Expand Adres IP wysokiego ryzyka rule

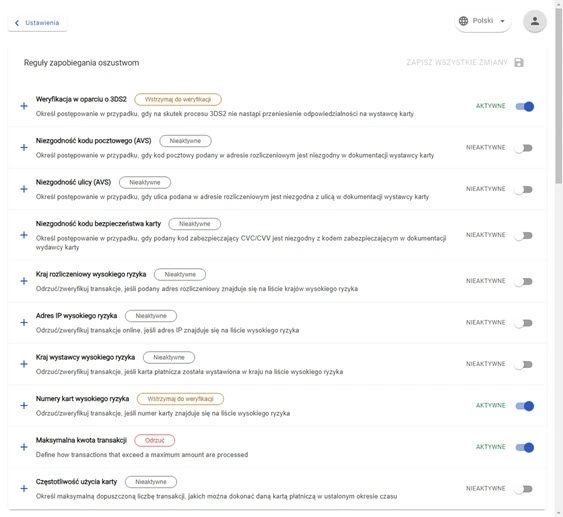pos(24,322)
